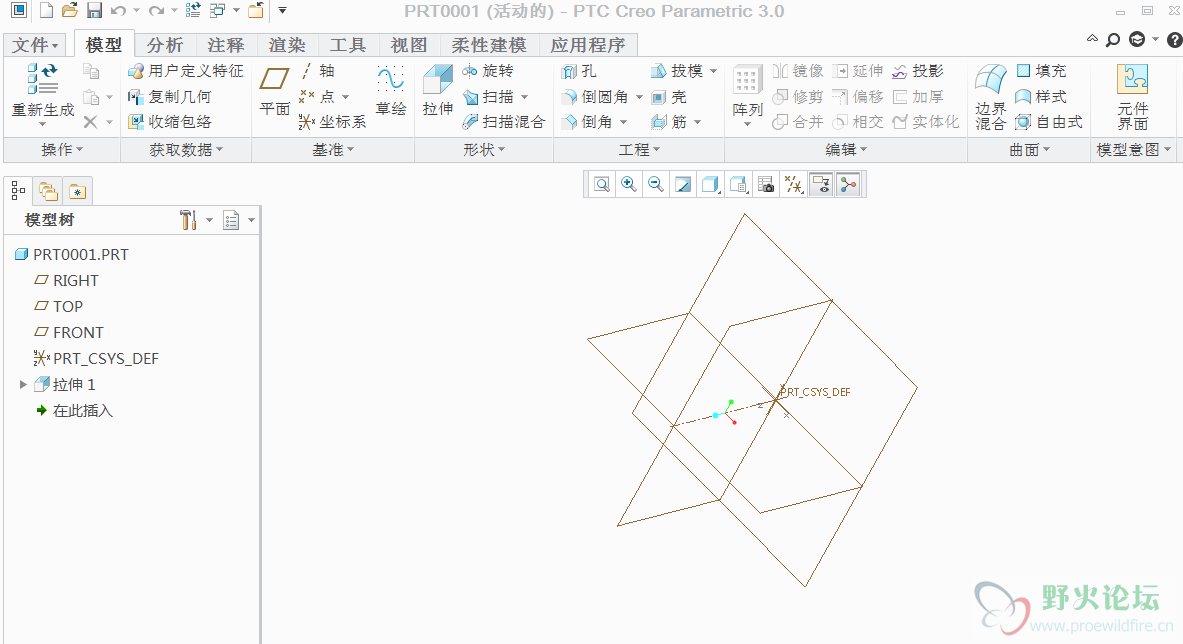Click the 元件界面 (Component Interface) button
The height and width of the screenshot is (644, 1183).
[x=1132, y=95]
